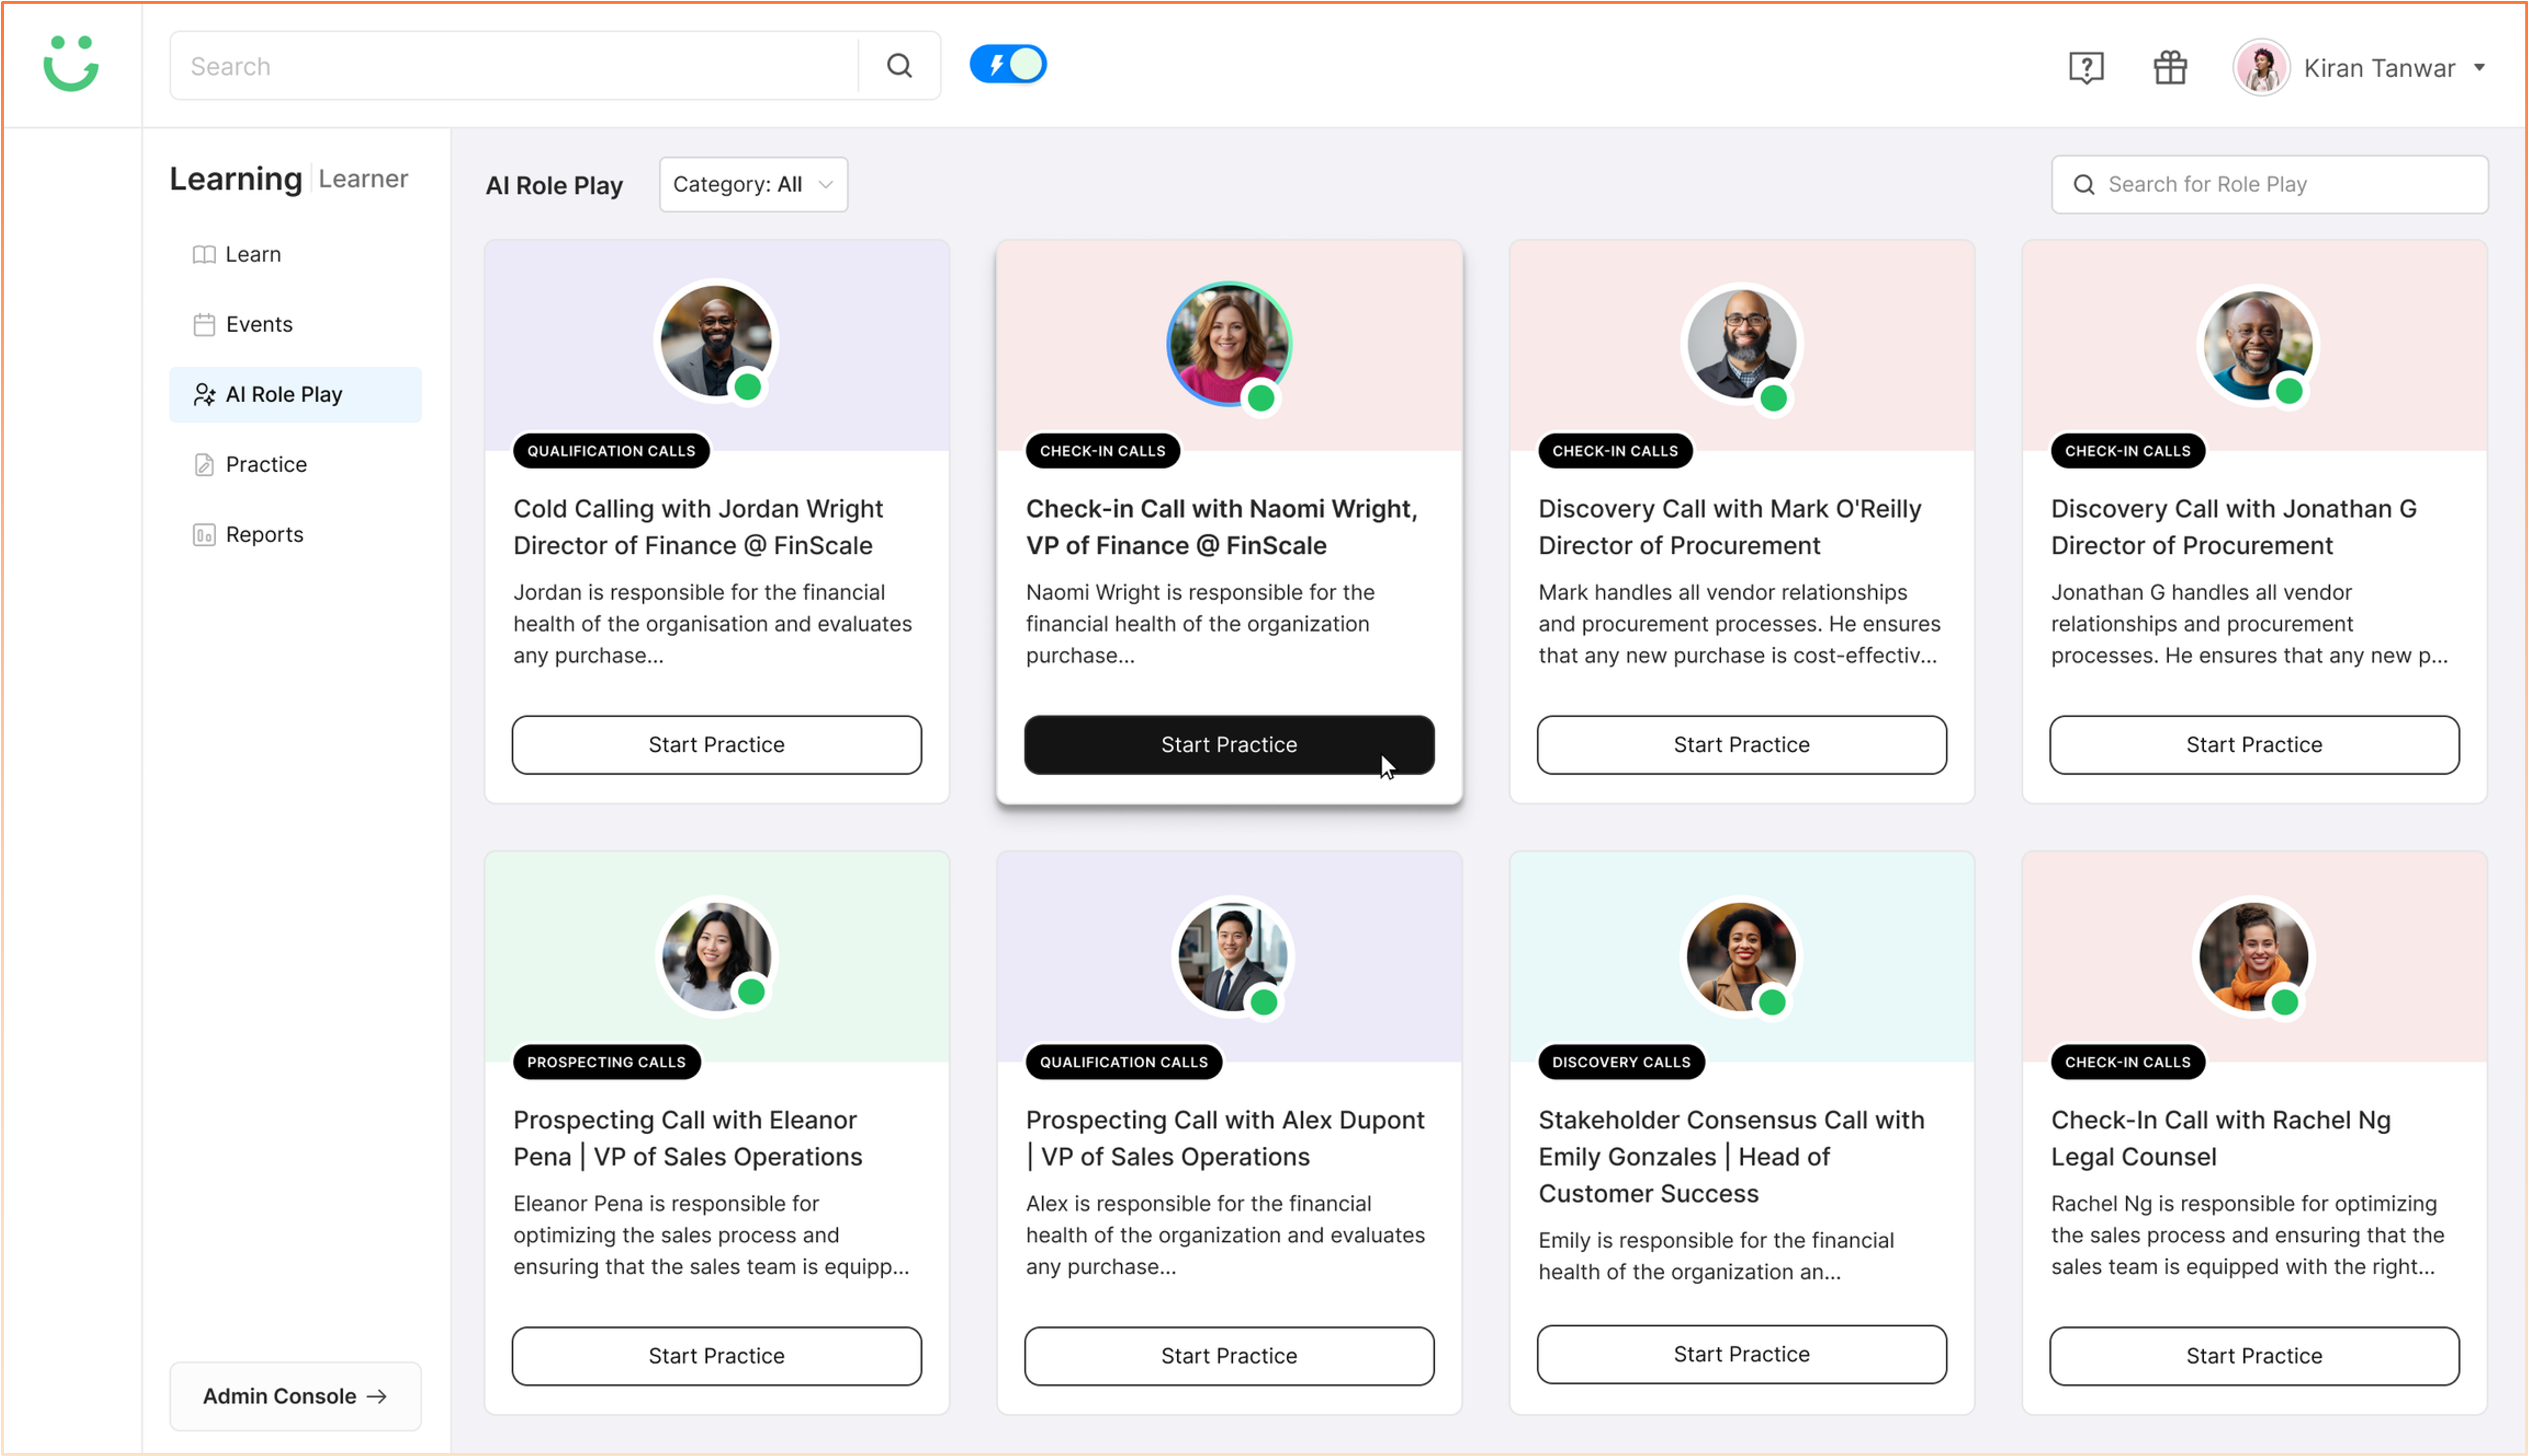
Task: Open the Practice menu item
Action: pos(295,465)
